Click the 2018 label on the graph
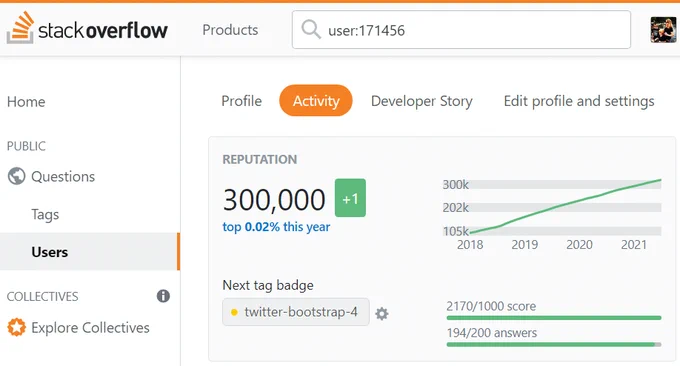This screenshot has width=680, height=366. 470,245
